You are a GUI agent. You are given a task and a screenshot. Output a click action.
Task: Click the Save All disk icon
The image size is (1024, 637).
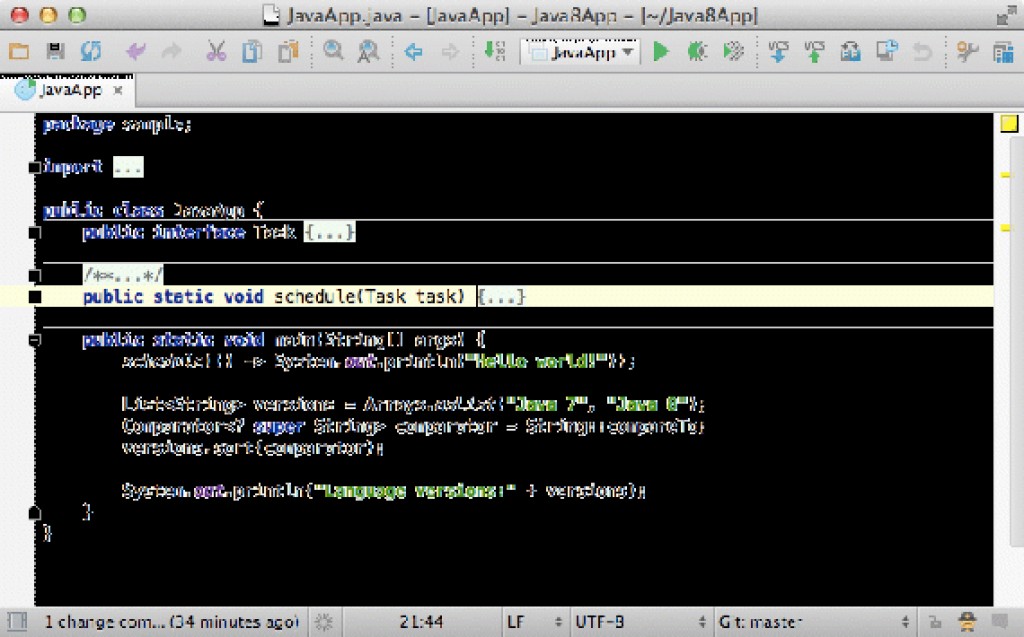pyautogui.click(x=55, y=51)
